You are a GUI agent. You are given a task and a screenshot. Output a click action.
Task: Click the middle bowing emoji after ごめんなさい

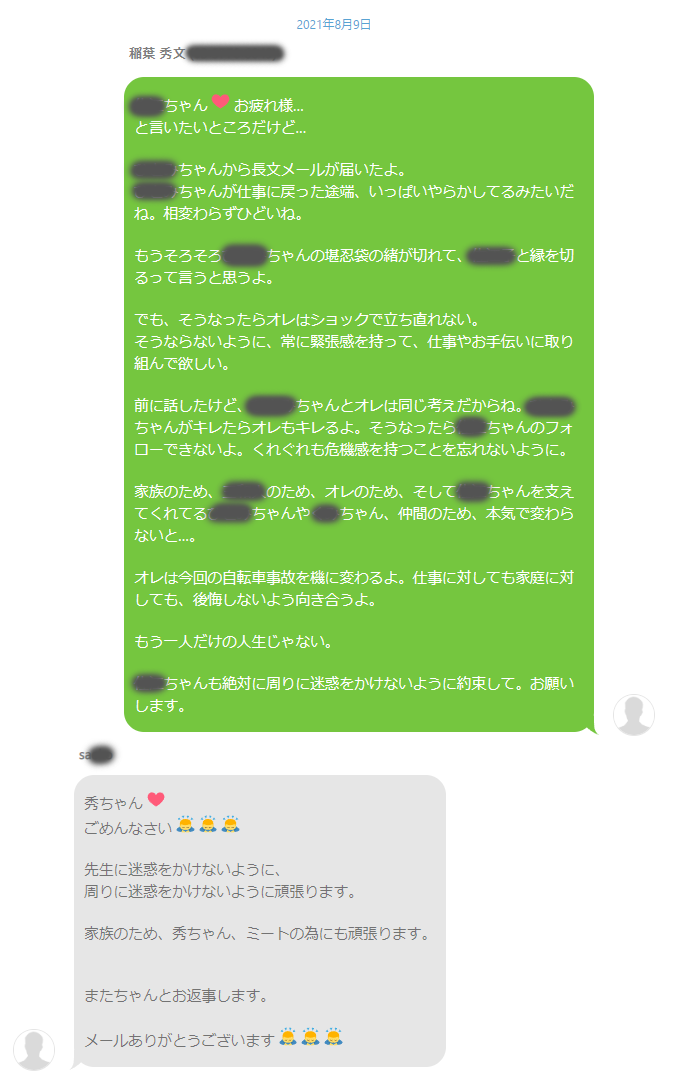point(208,824)
